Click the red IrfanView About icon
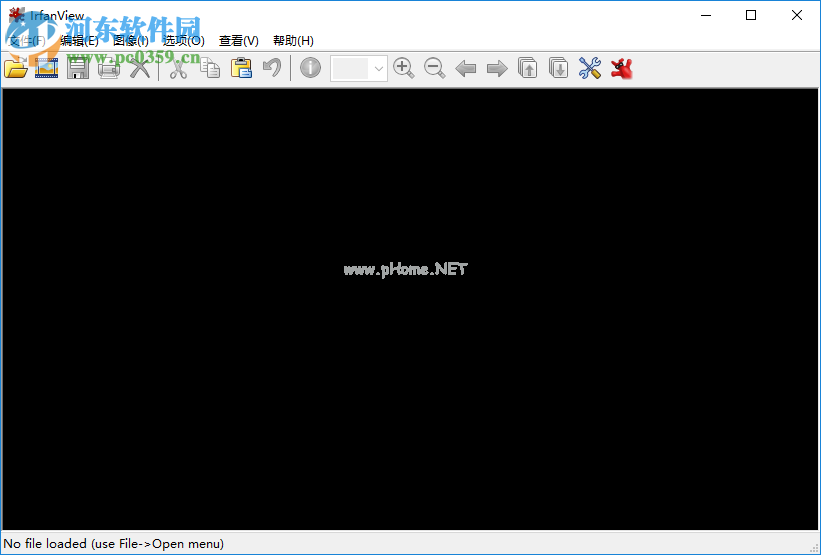The height and width of the screenshot is (555, 821). pyautogui.click(x=622, y=68)
